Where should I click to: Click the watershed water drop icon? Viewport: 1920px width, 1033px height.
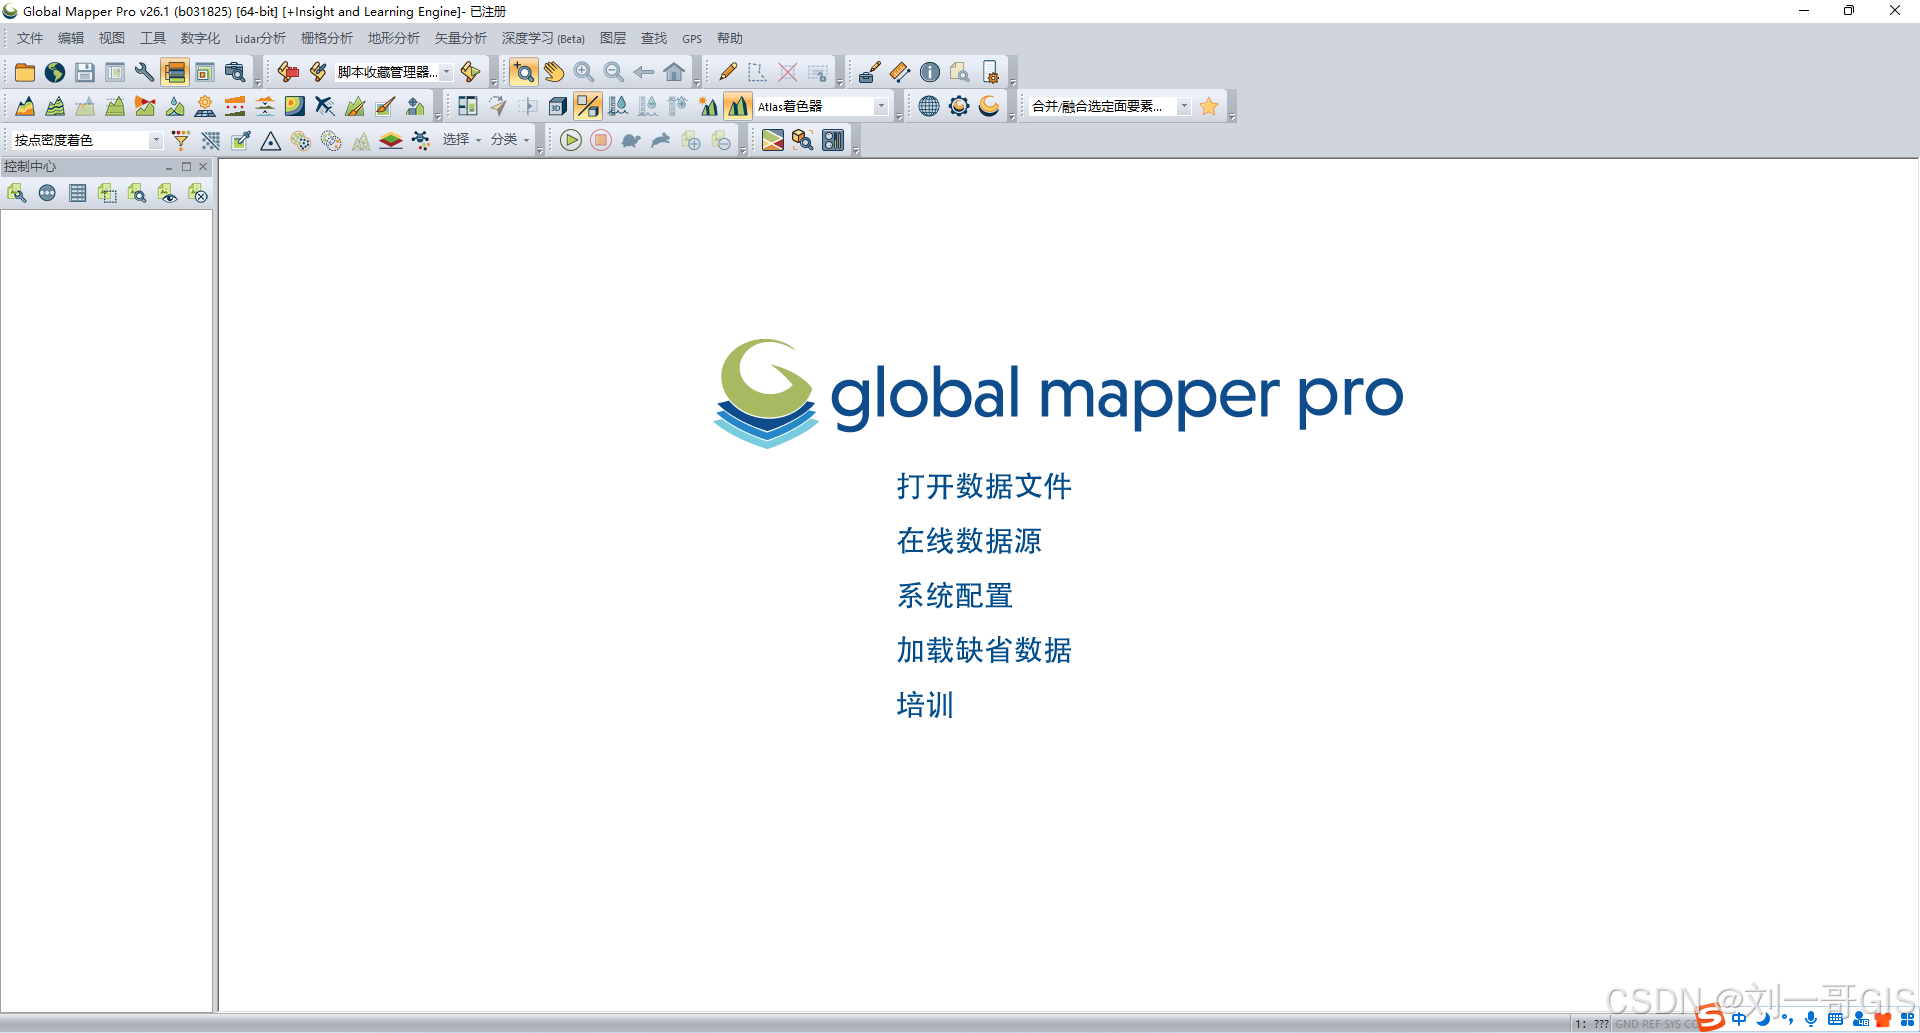[x=175, y=106]
